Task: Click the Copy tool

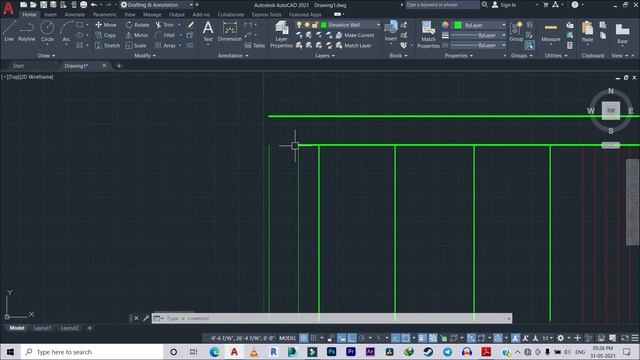Action: (x=106, y=35)
